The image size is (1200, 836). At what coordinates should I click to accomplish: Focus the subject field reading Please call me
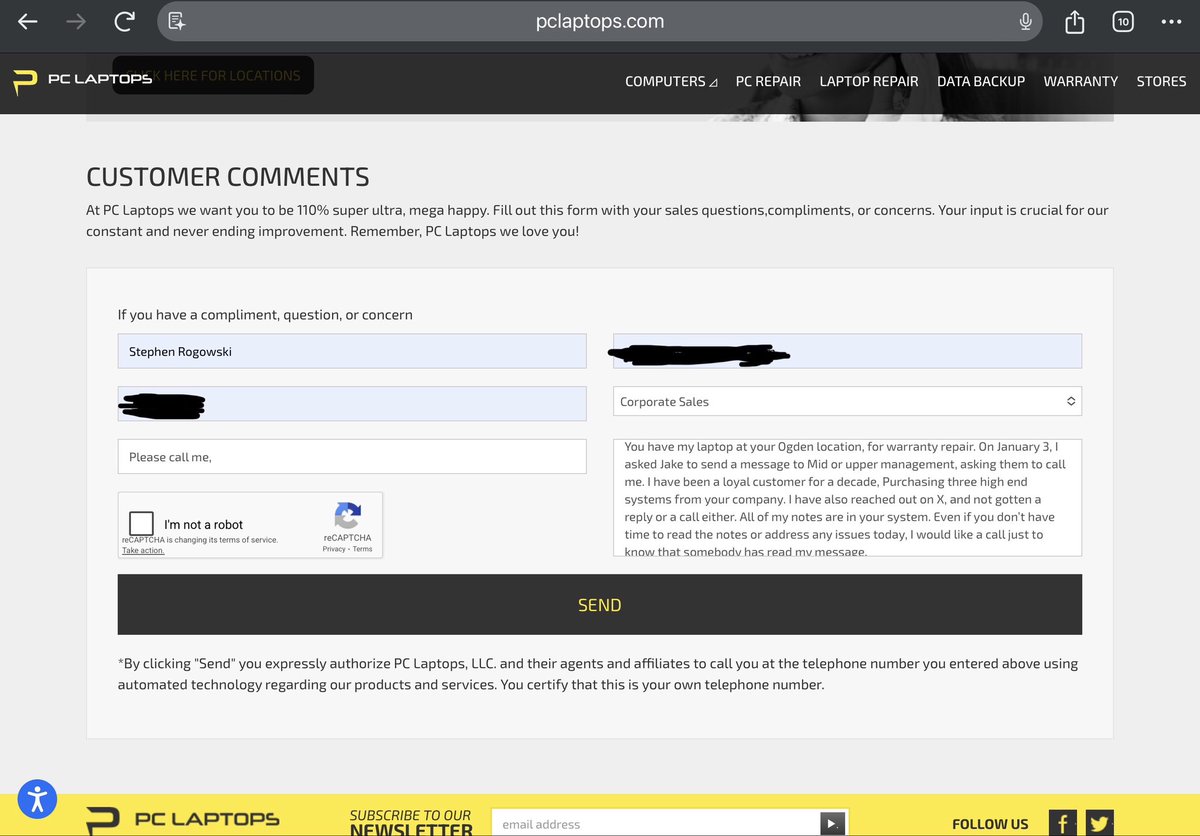[x=352, y=456]
